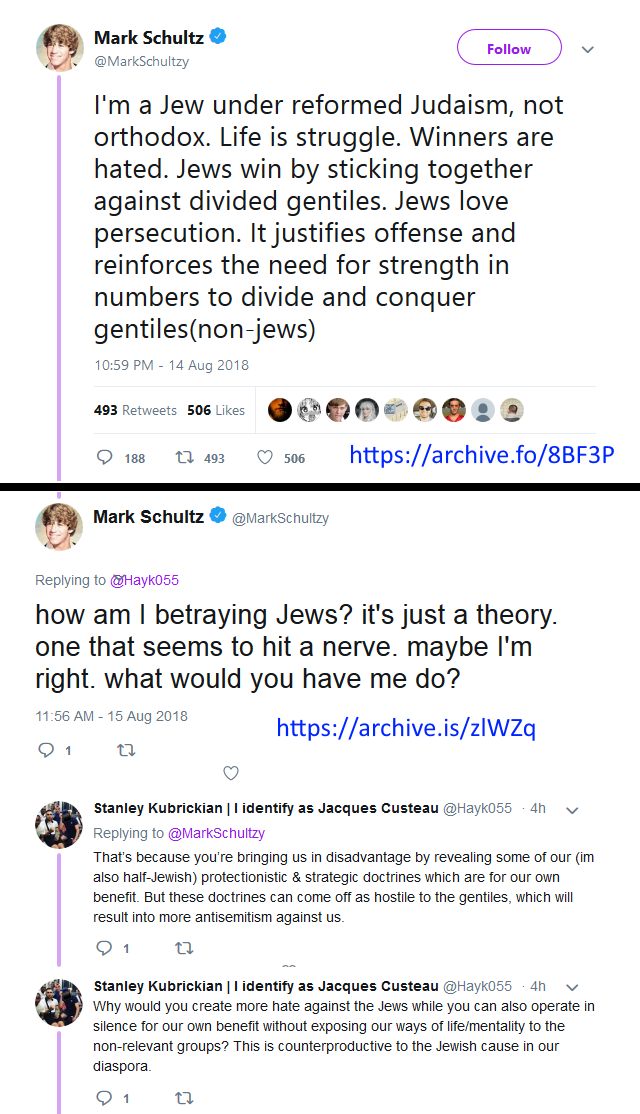
Task: Like the 'how am I betraying Jews' tweet
Action: click(x=231, y=772)
